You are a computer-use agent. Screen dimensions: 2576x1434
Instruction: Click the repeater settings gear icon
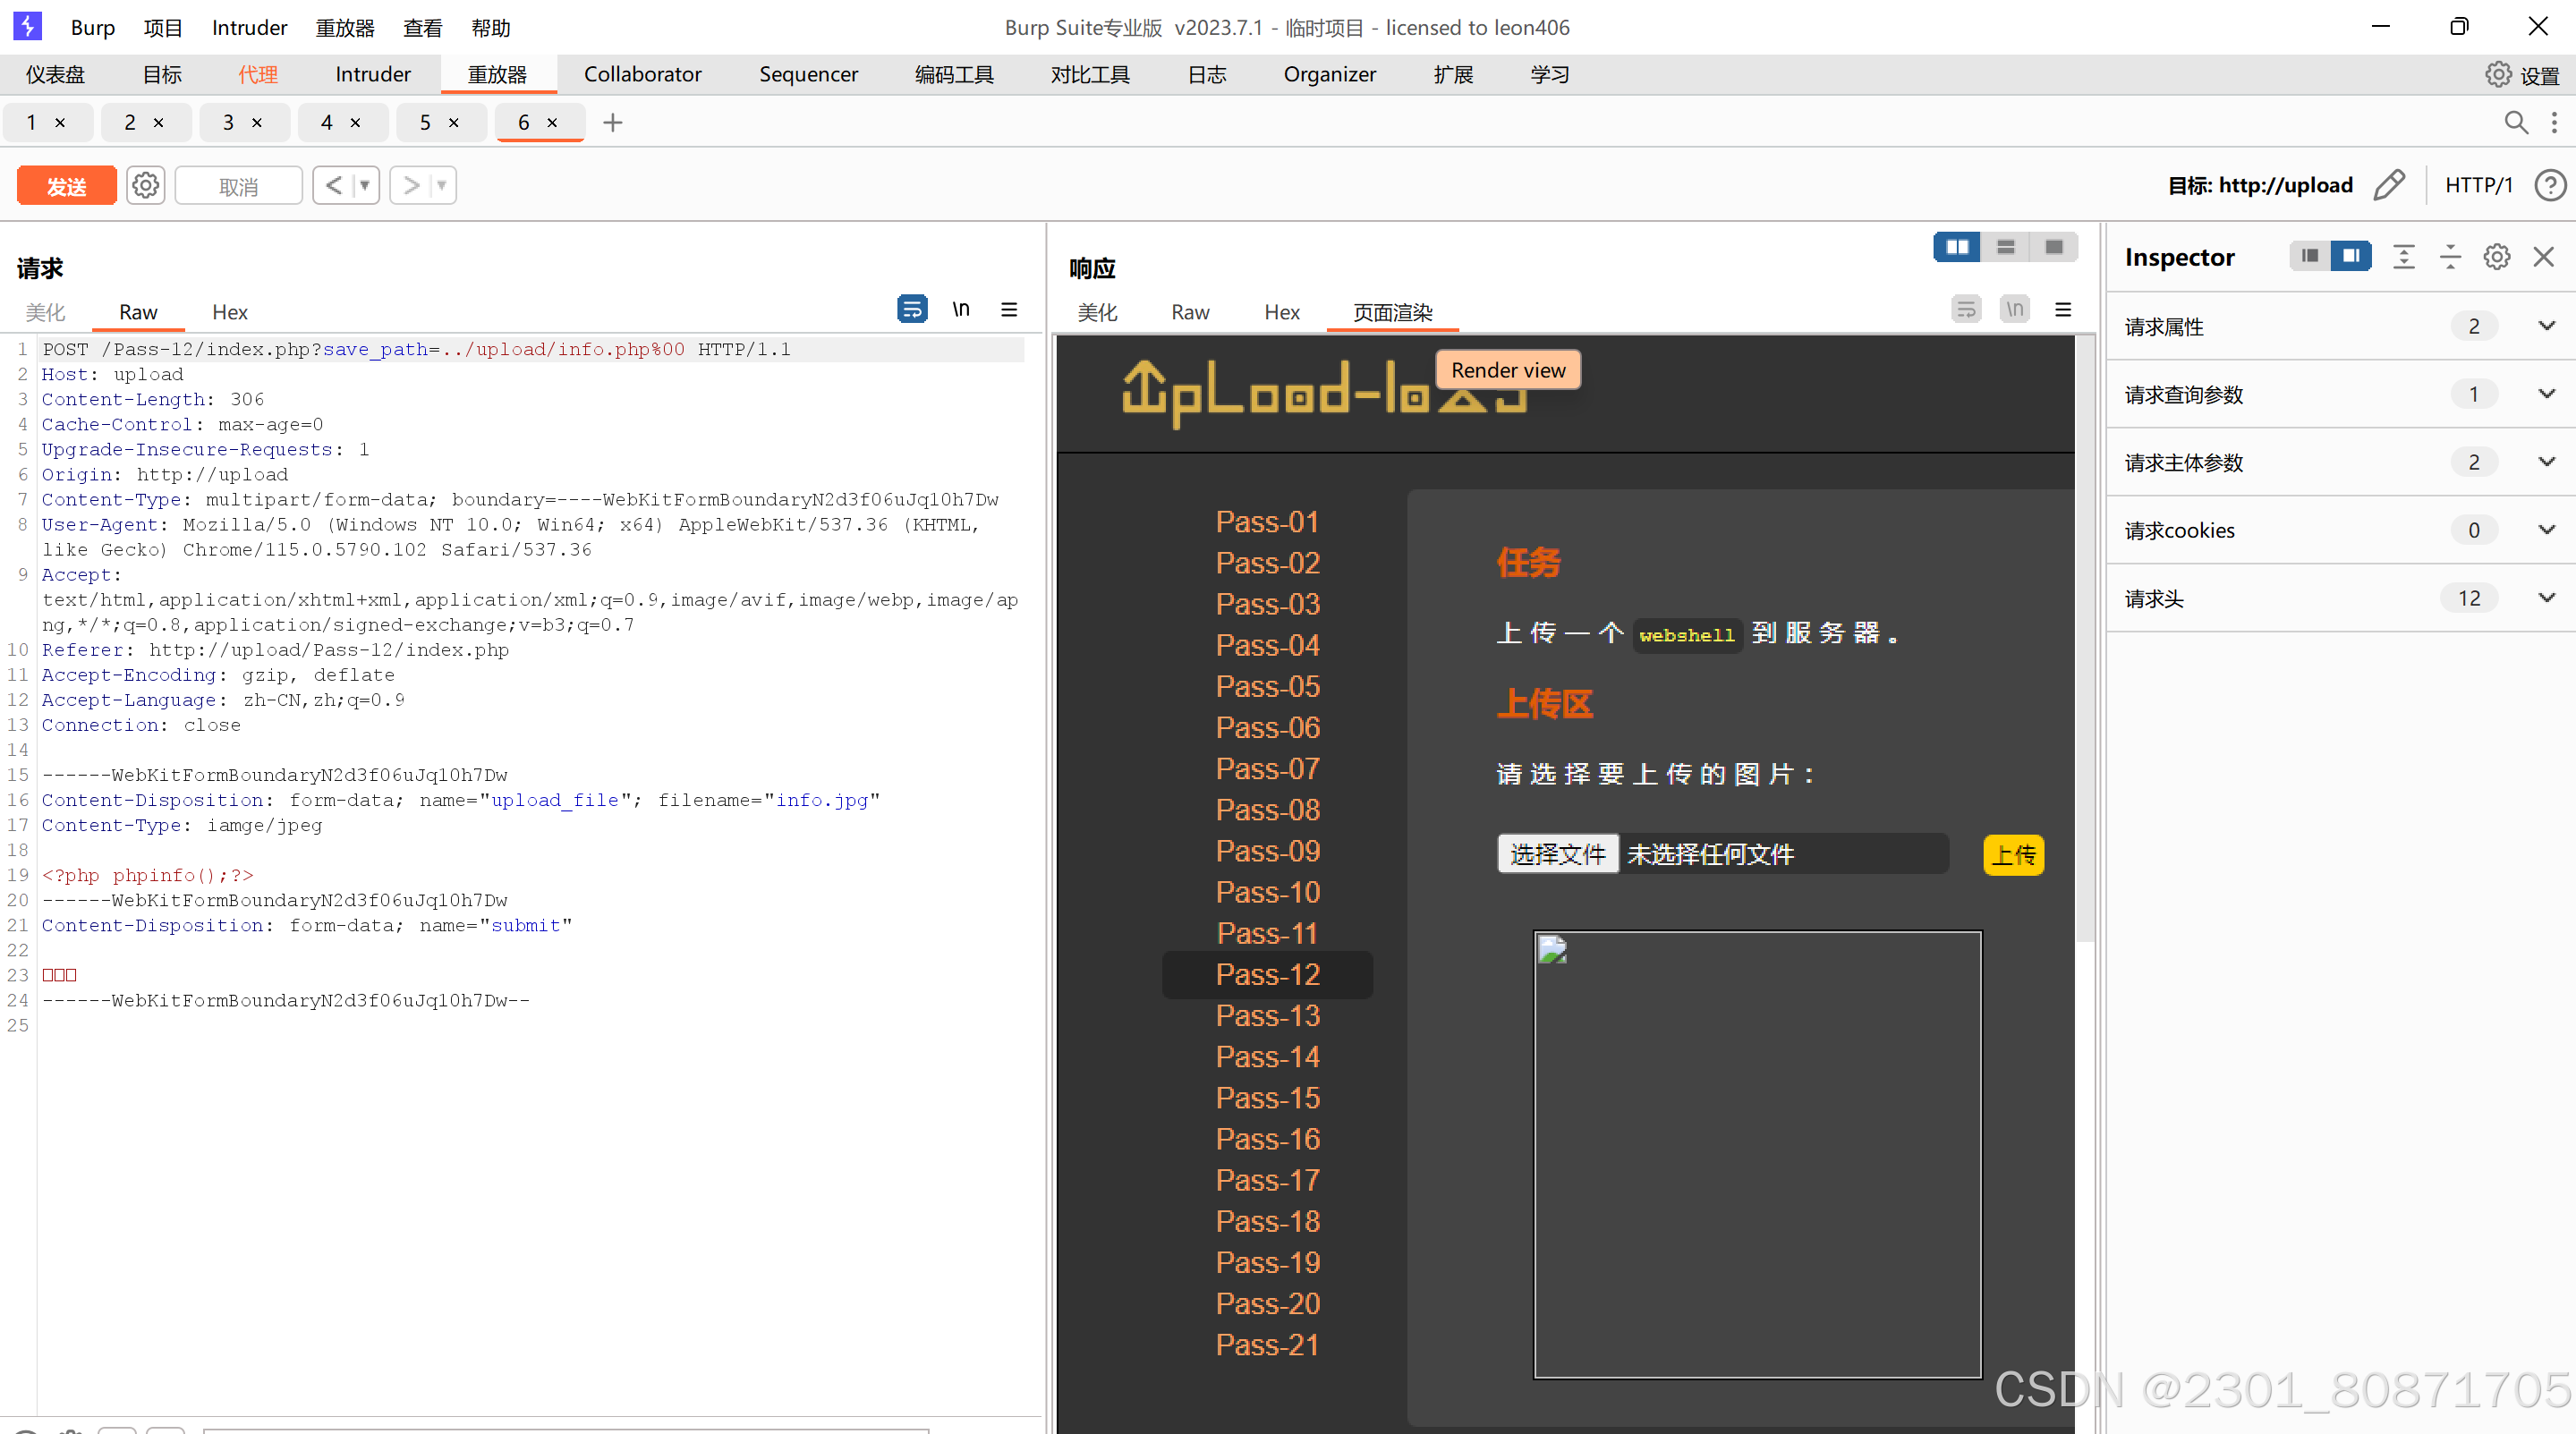pos(146,185)
